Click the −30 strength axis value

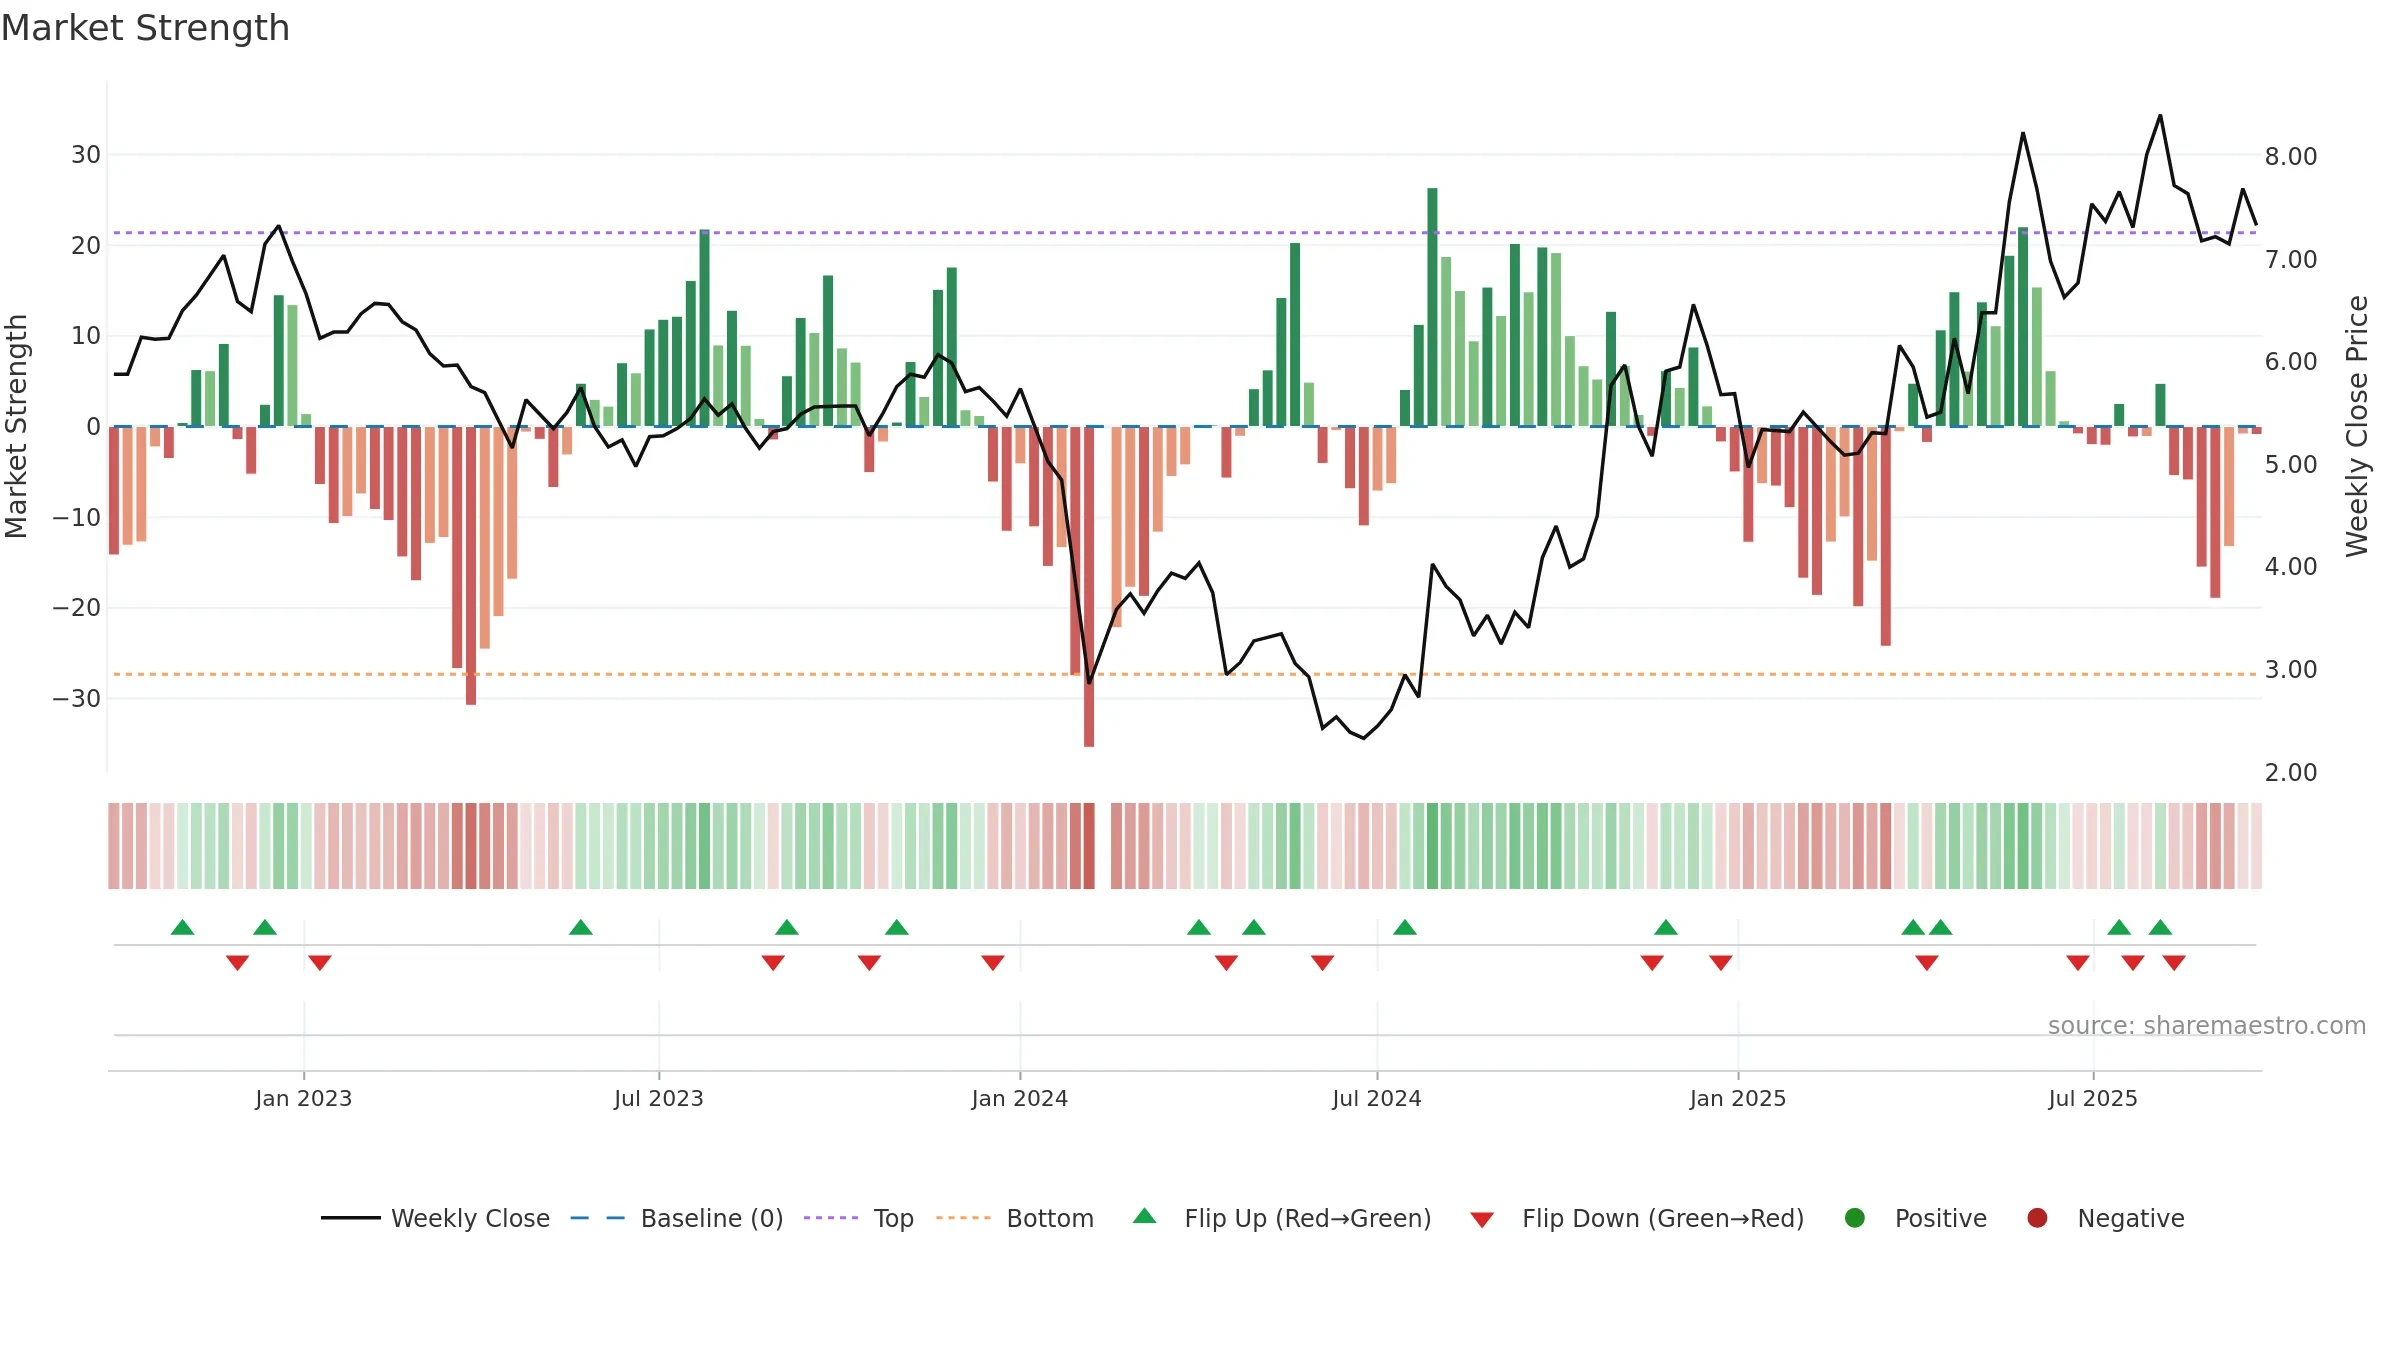(77, 698)
